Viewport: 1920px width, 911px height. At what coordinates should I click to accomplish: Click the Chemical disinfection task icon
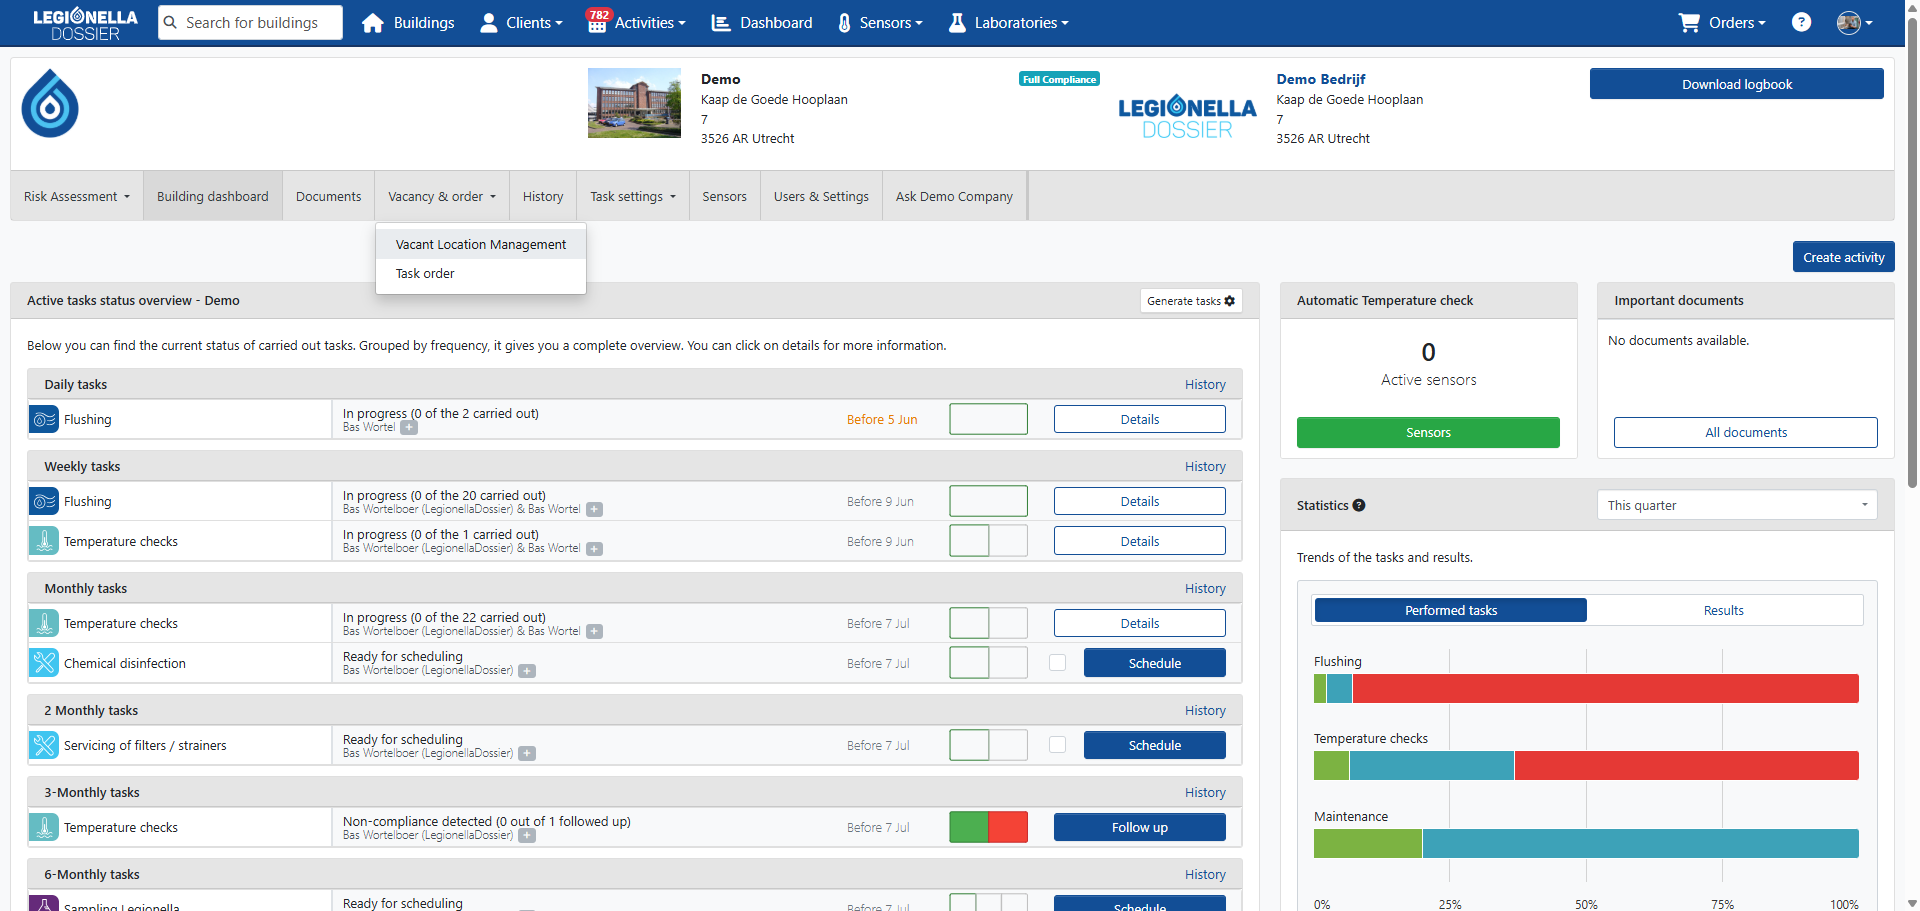pyautogui.click(x=44, y=663)
